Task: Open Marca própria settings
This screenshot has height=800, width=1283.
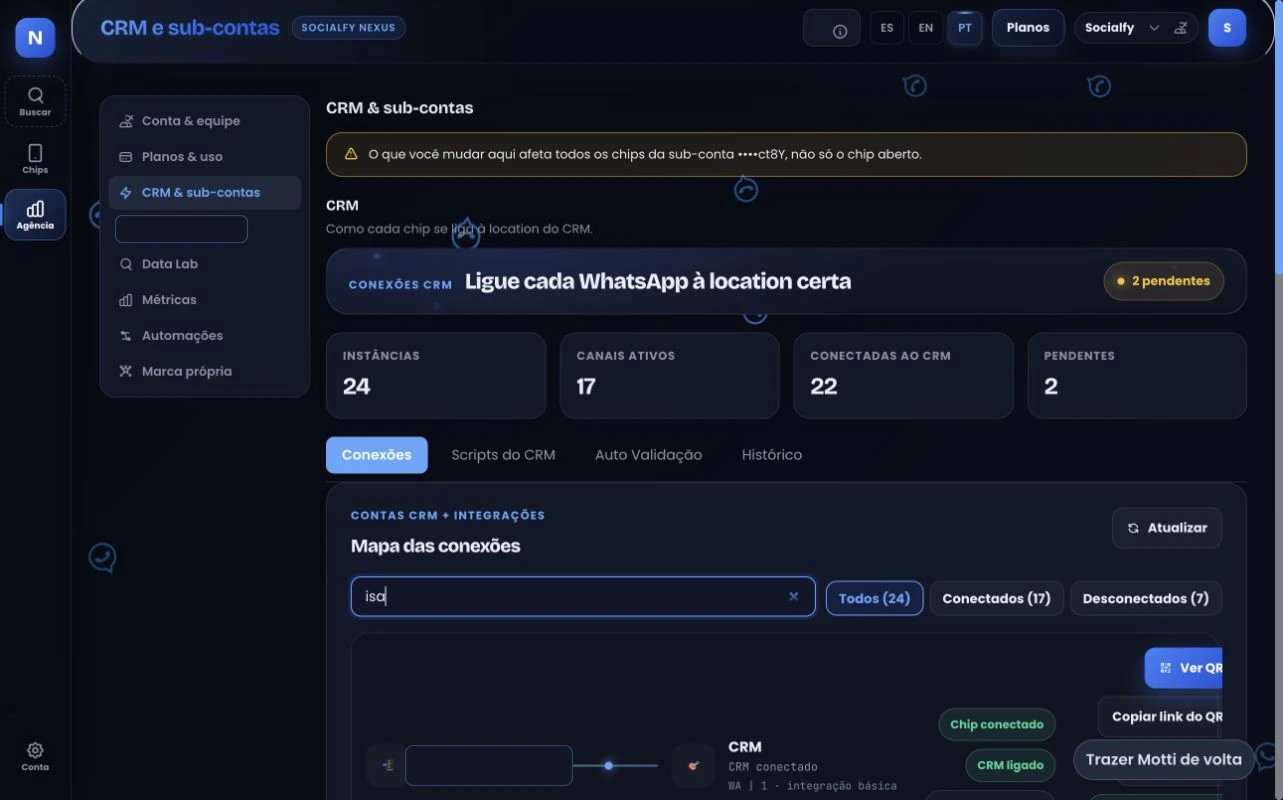Action: pos(205,372)
